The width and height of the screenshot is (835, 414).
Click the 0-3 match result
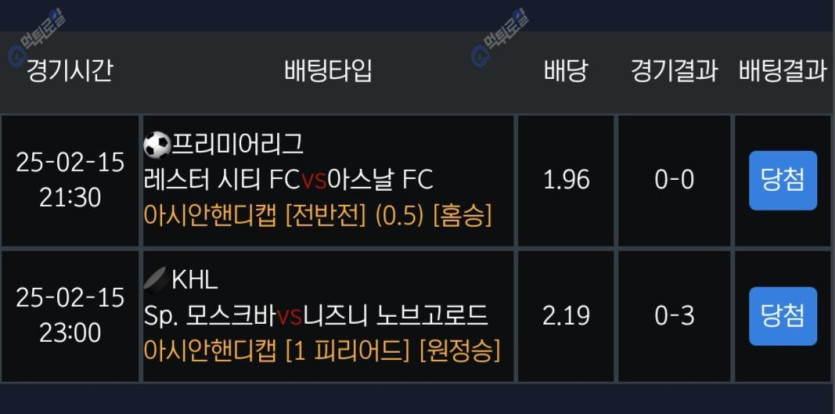pyautogui.click(x=674, y=316)
